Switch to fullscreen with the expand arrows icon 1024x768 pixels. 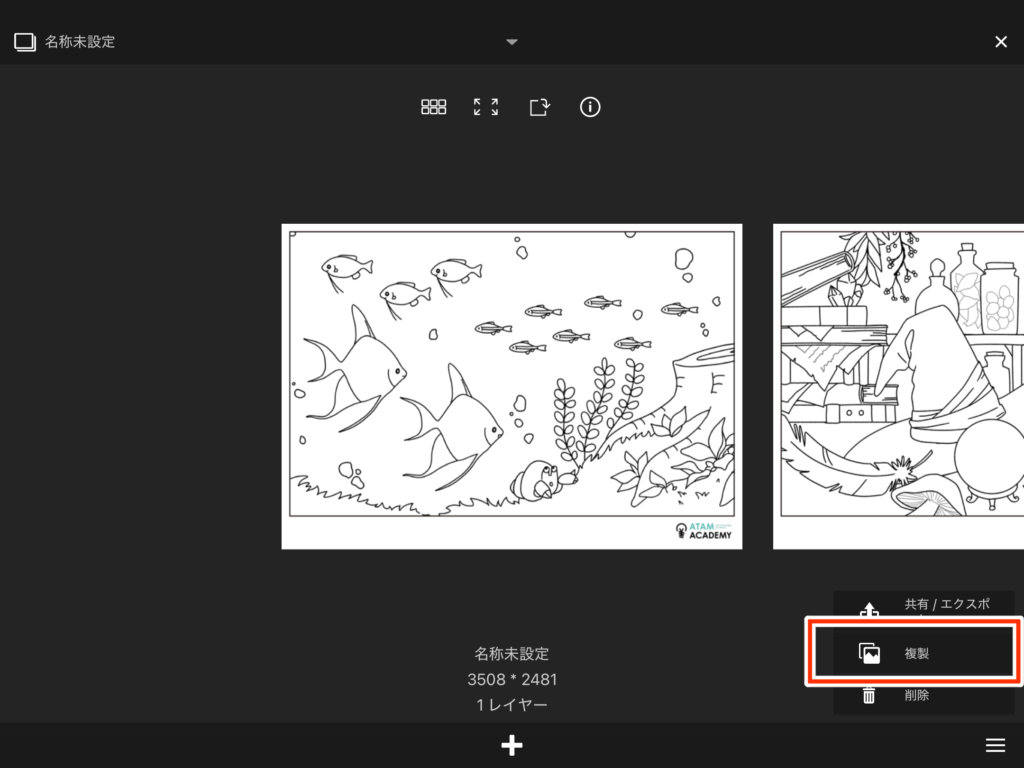click(486, 107)
